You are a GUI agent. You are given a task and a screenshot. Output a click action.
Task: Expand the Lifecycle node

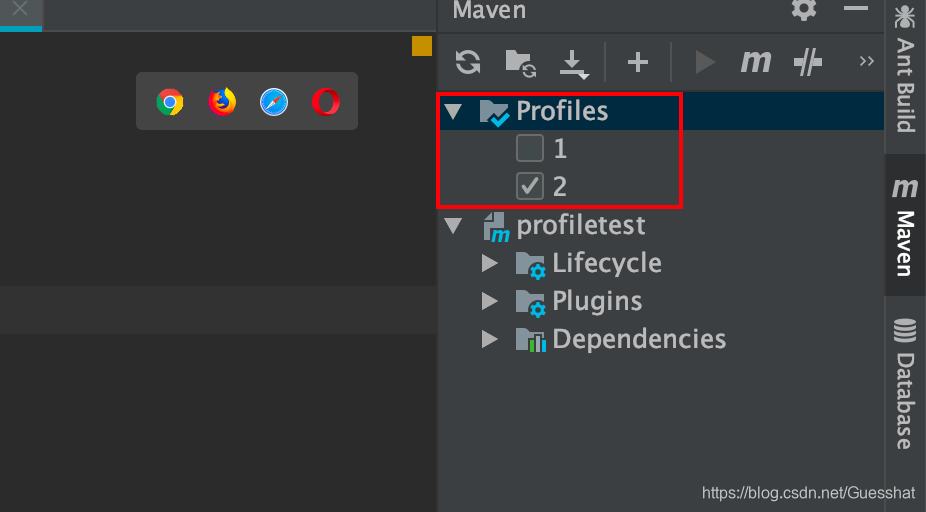coord(490,263)
